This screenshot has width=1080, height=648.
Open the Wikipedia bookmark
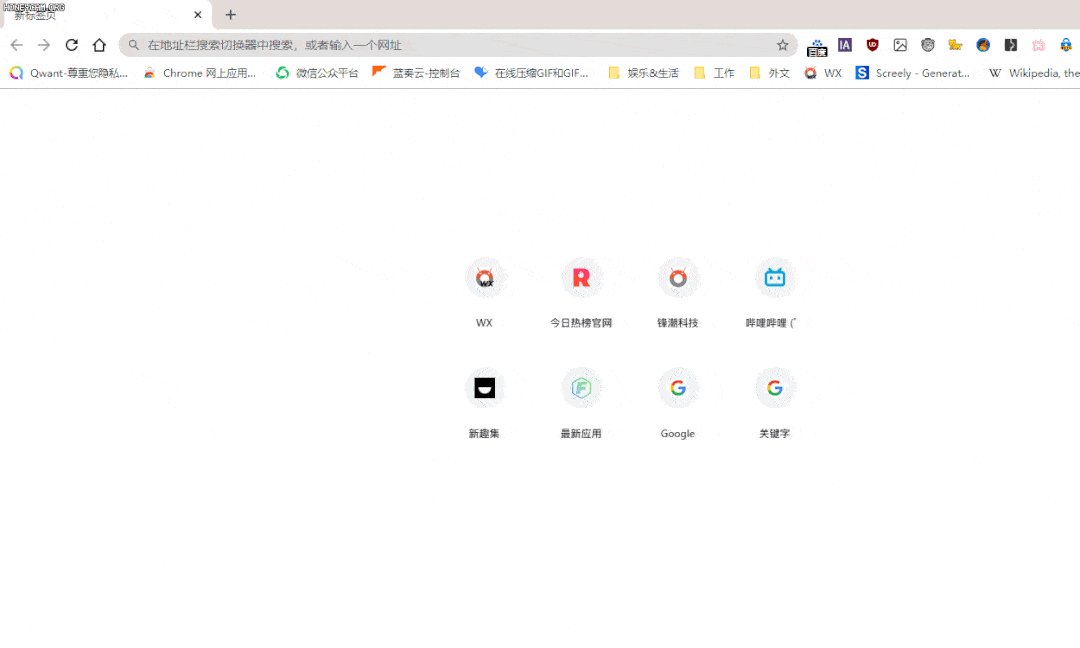pos(1034,73)
